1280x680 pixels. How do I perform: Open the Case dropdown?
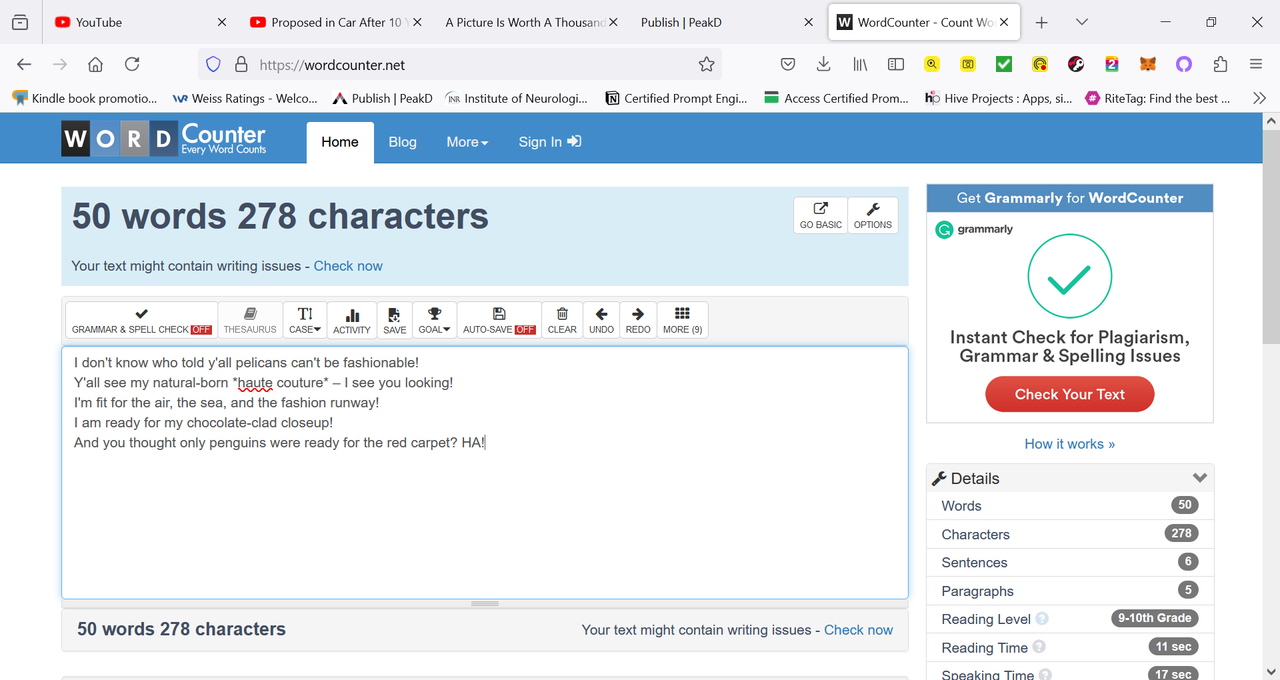coord(305,320)
